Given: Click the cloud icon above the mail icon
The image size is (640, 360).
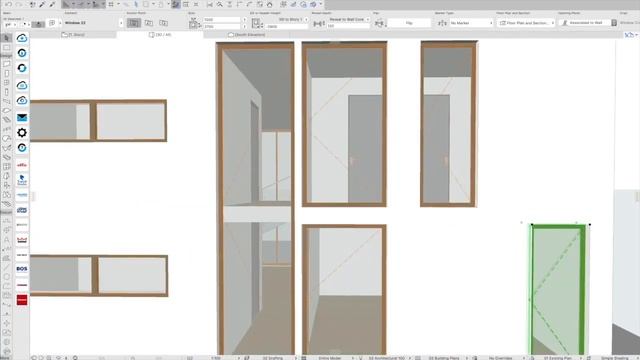Looking at the screenshot, I should point(22,100).
